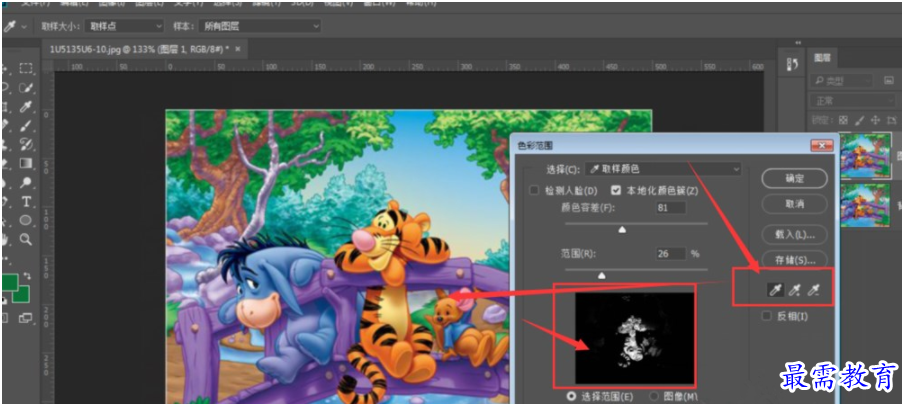The image size is (904, 408).
Task: Select the top layer thumbnail
Action: [865, 156]
